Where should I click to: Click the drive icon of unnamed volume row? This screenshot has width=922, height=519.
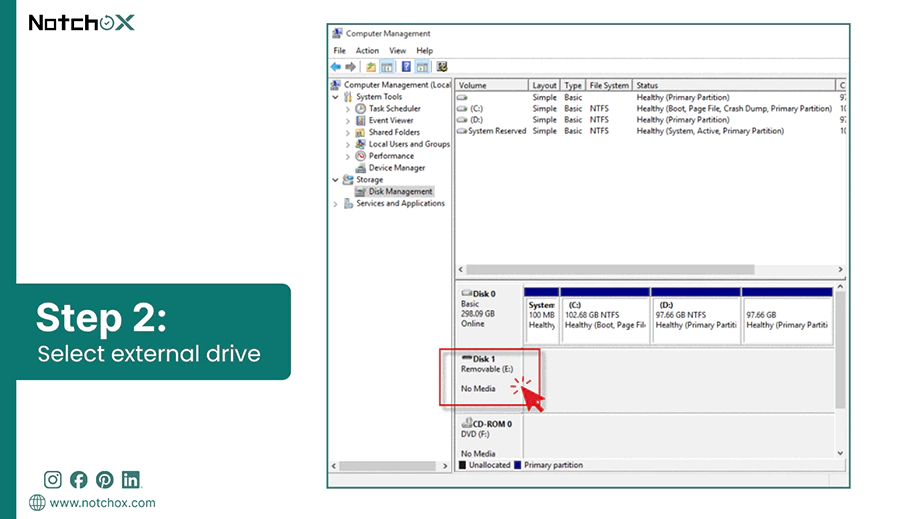coord(463,98)
